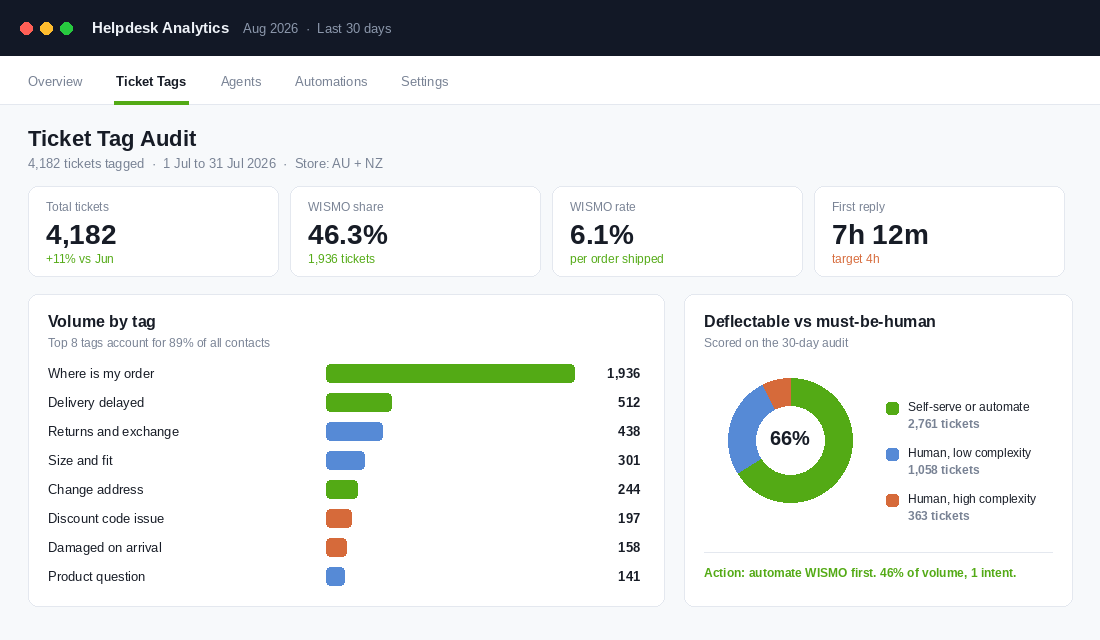The image size is (1100, 640).
Task: Click the automate WISMO first action text
Action: (859, 573)
